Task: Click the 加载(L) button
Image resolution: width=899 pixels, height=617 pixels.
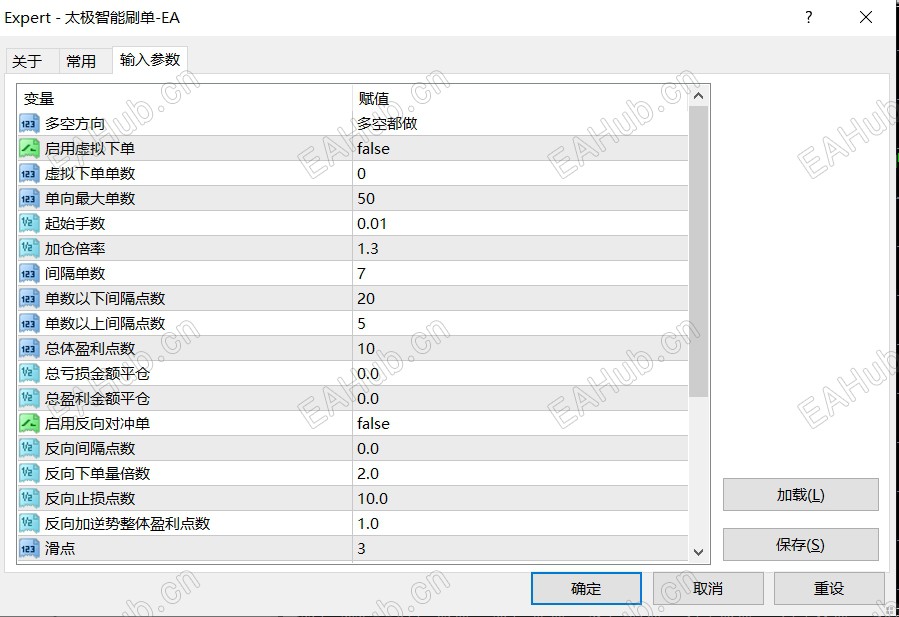Action: click(x=799, y=494)
